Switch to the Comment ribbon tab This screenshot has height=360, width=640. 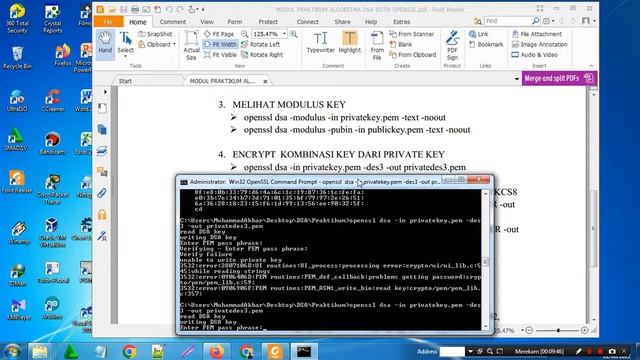pyautogui.click(x=173, y=22)
